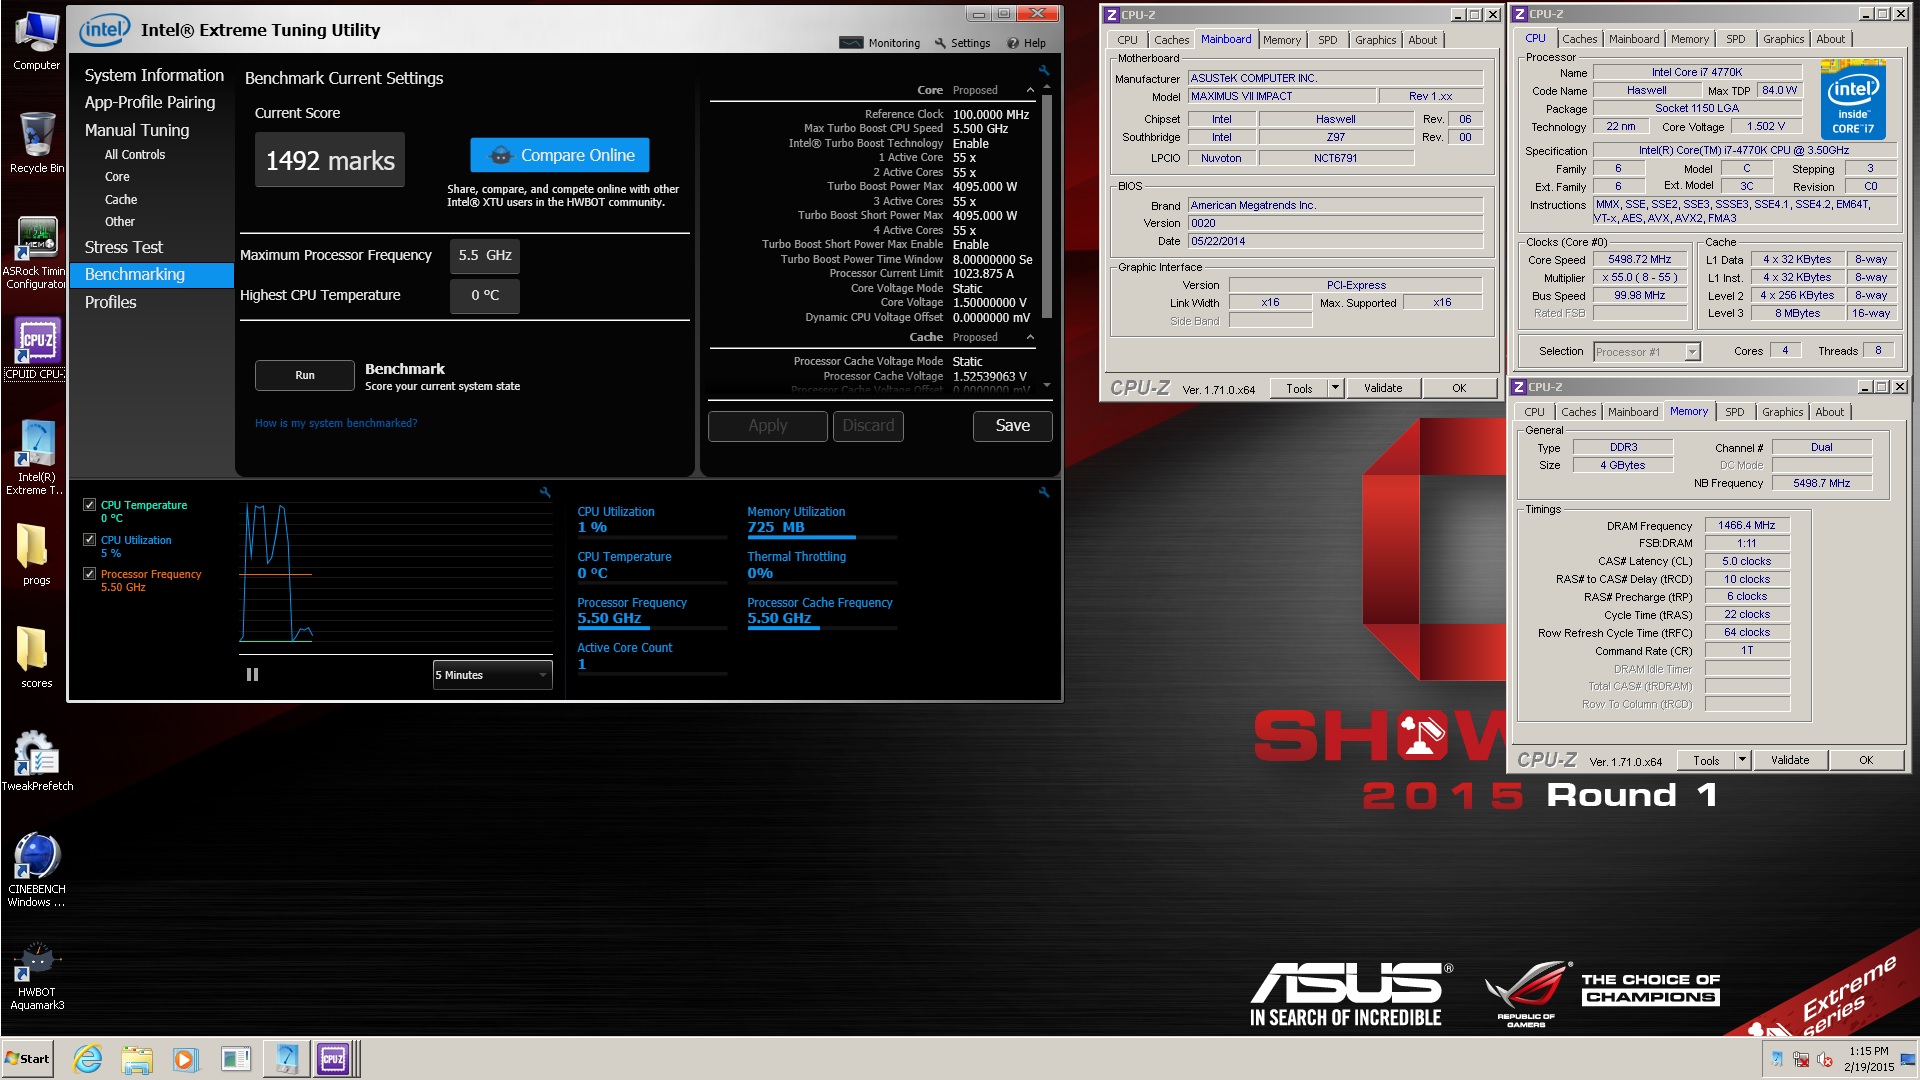Screen dimensions: 1920x1080
Task: Click scroll down arrow in settings panel
Action: (1047, 385)
